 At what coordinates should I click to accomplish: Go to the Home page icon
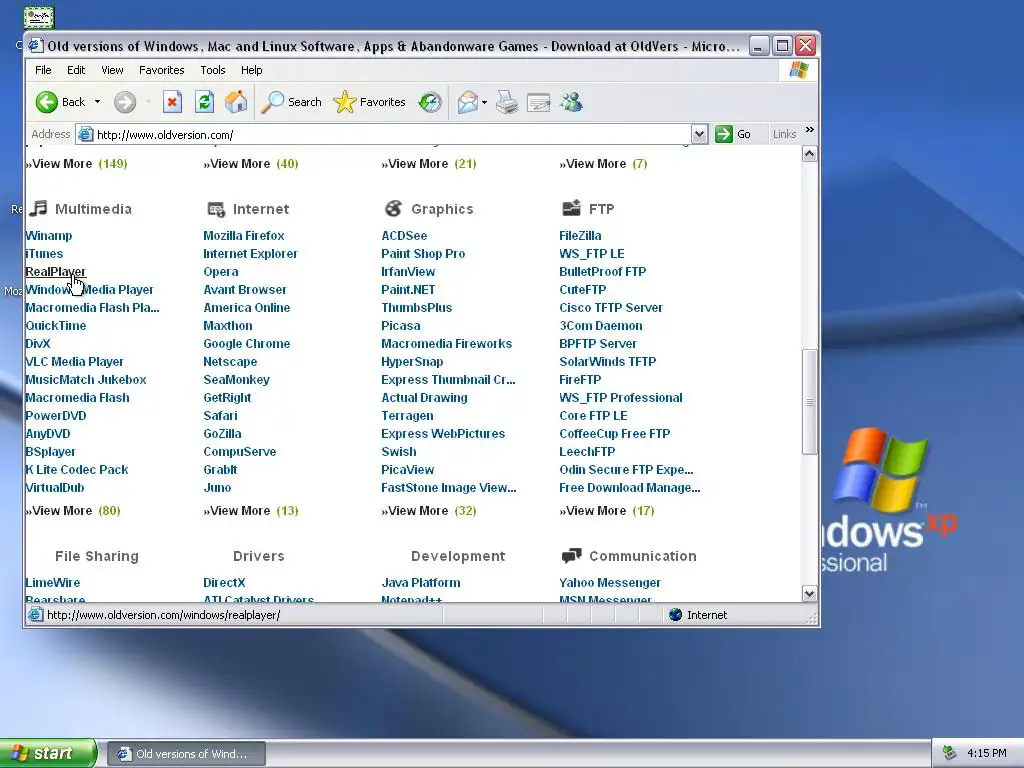(236, 102)
